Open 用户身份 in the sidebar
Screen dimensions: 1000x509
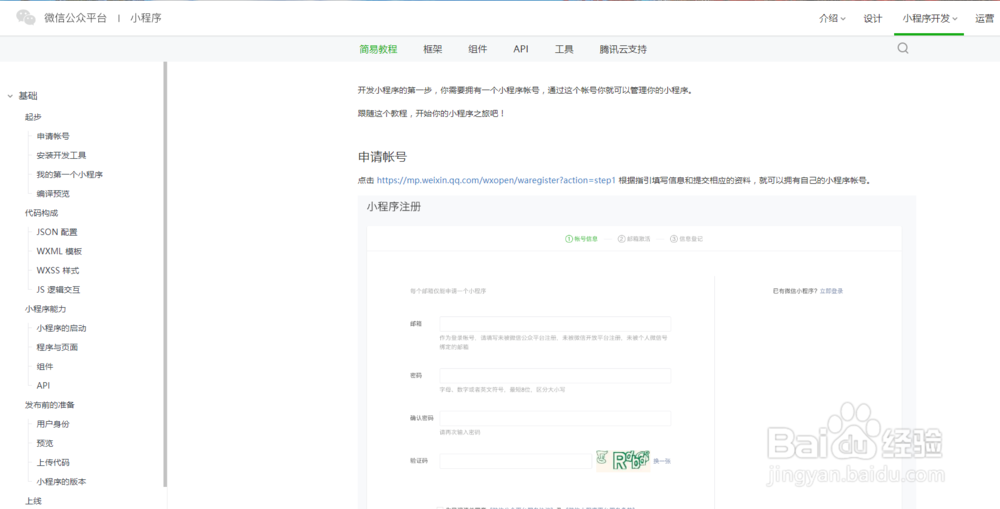coord(53,424)
